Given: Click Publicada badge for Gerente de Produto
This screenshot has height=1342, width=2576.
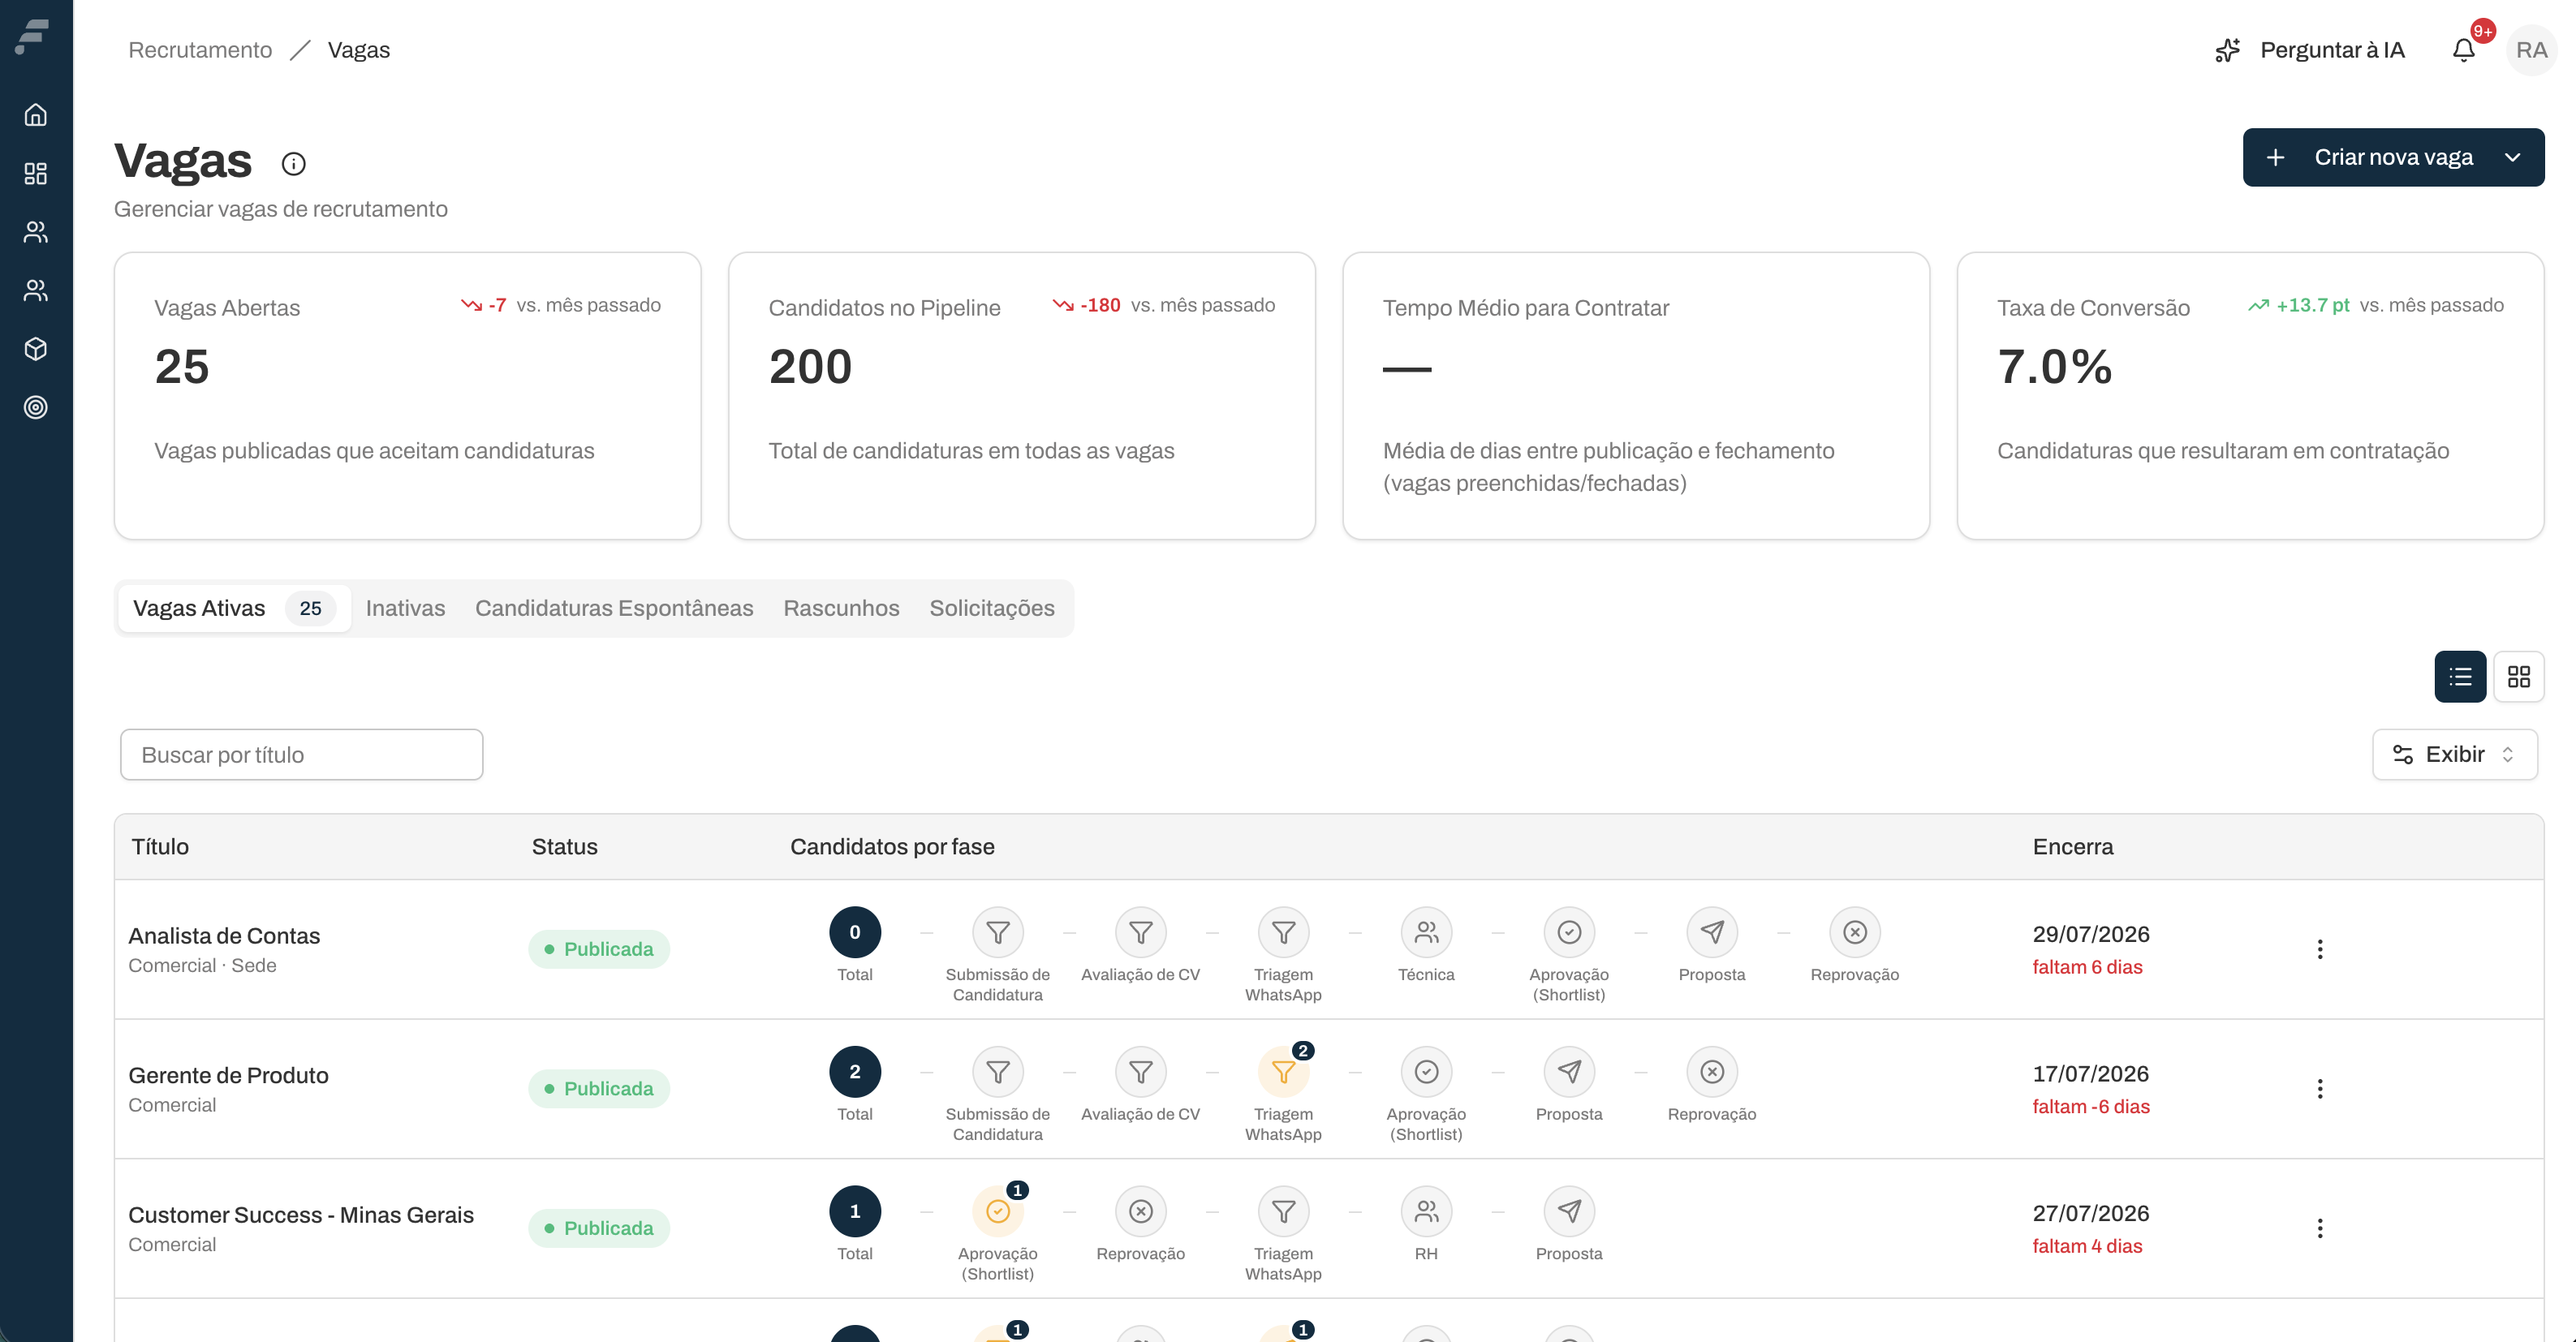Looking at the screenshot, I should pos(599,1089).
